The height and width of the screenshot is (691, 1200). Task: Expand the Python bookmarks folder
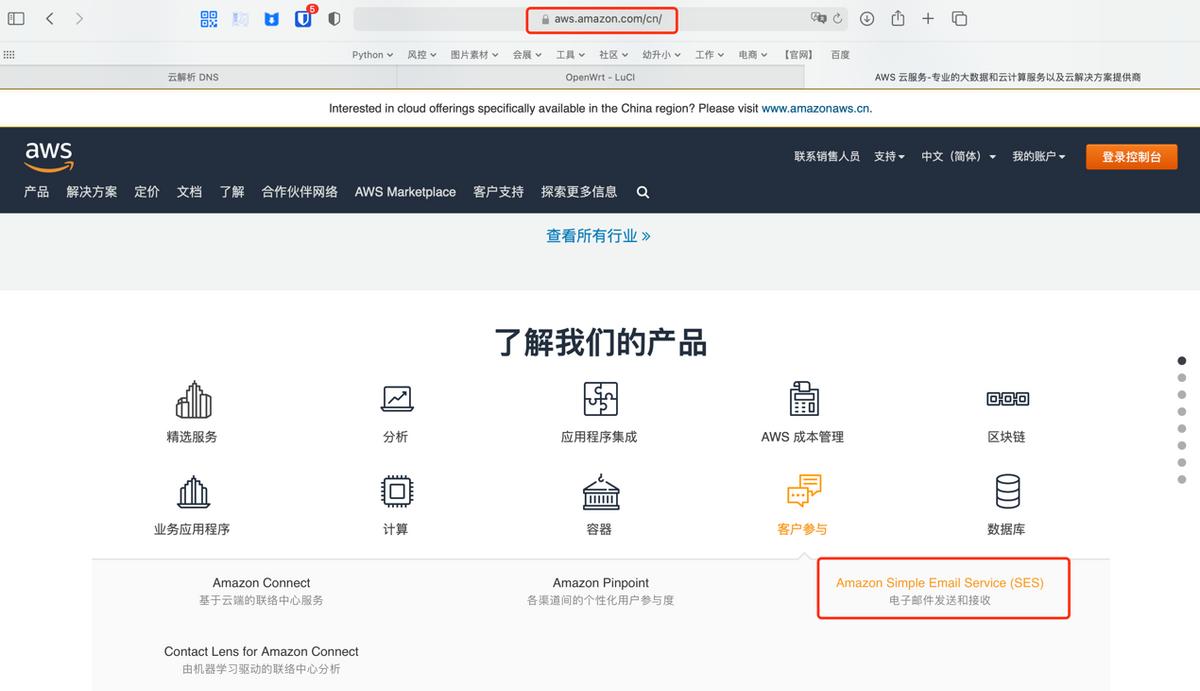[x=372, y=55]
